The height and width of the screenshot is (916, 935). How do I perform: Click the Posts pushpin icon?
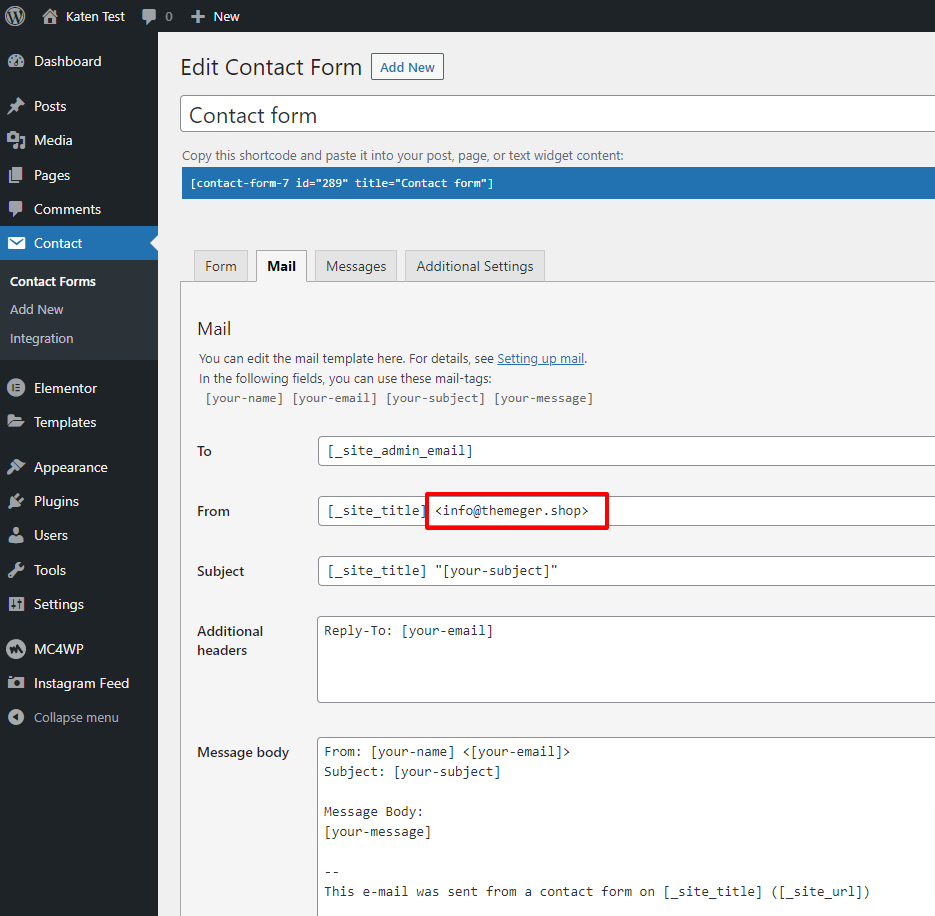(x=16, y=106)
